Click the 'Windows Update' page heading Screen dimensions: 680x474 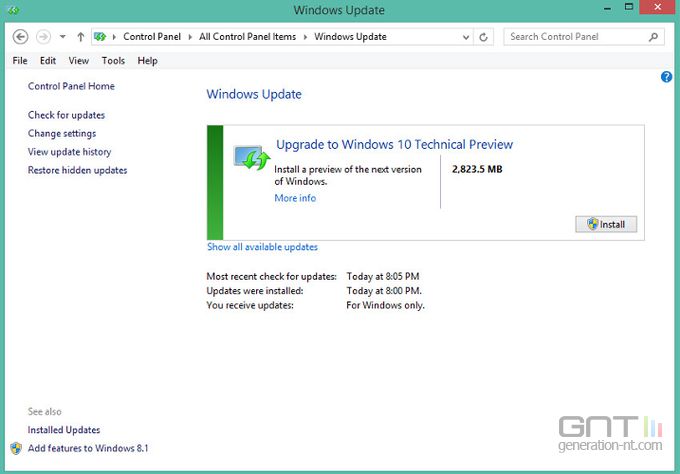tap(254, 94)
